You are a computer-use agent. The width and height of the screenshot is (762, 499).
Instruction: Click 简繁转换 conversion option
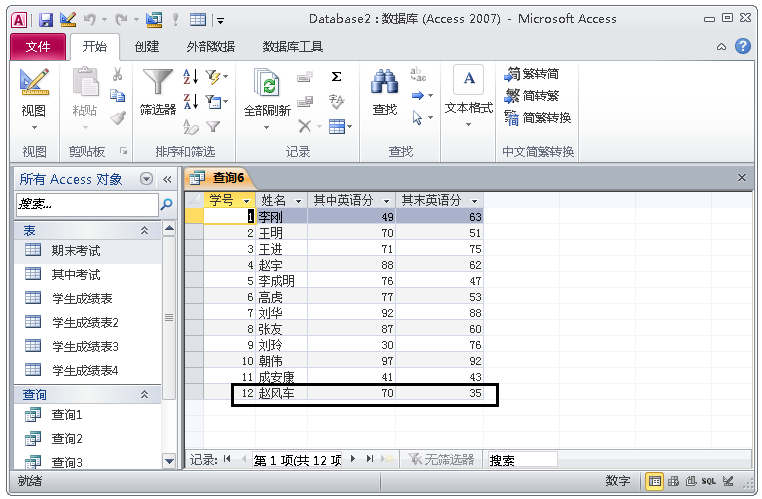[537, 118]
